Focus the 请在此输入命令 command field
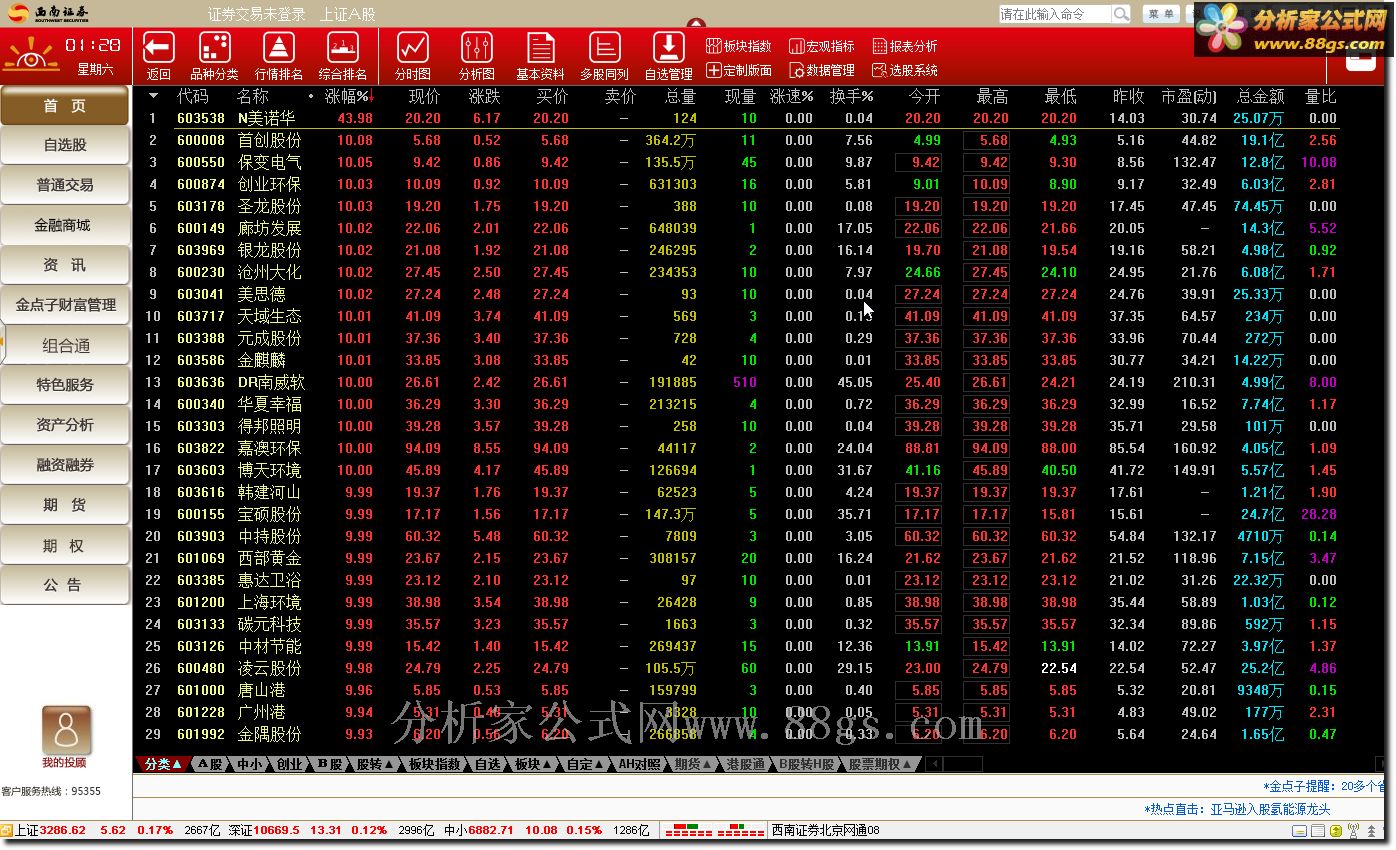Screen dimensions: 1396x850 click(1054, 14)
